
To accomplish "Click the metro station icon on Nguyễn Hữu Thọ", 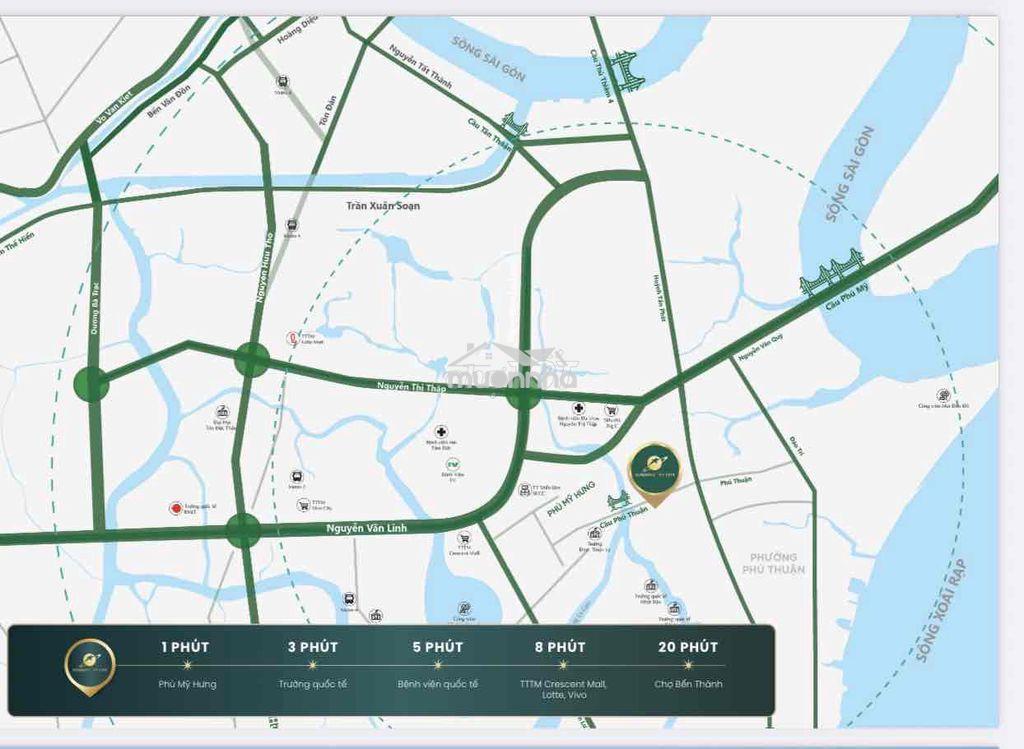I will tap(292, 226).
